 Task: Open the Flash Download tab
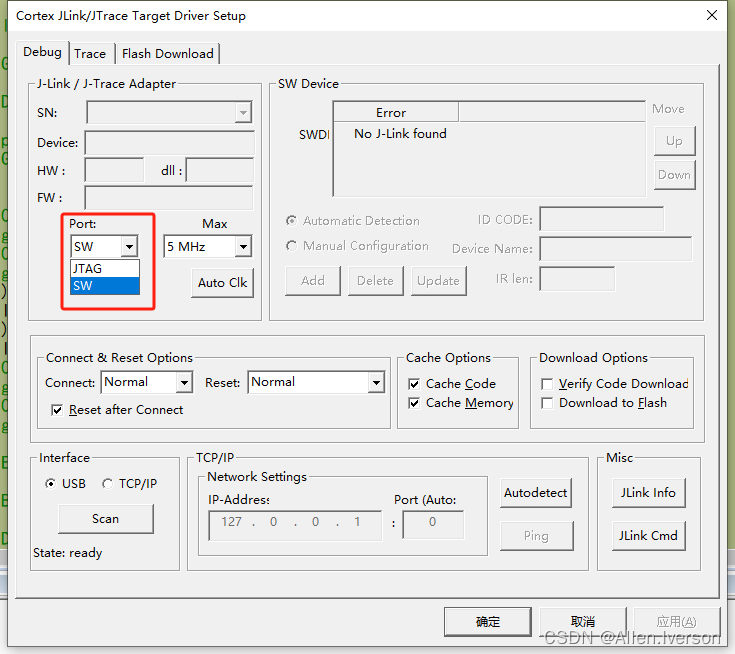[x=167, y=54]
